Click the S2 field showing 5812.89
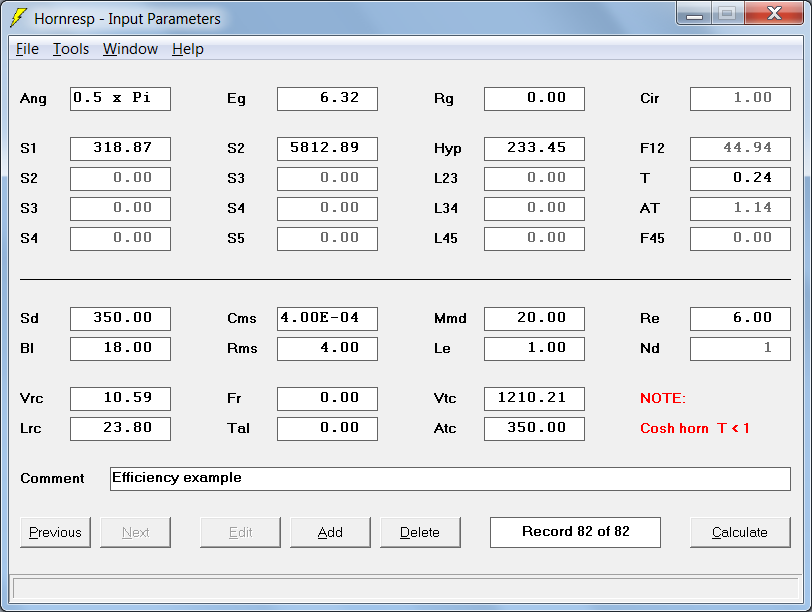812x612 pixels. 327,149
